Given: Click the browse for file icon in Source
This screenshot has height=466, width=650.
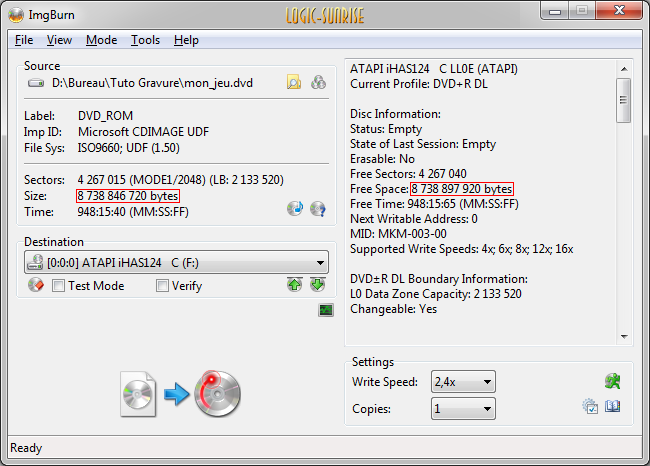Looking at the screenshot, I should tap(294, 83).
